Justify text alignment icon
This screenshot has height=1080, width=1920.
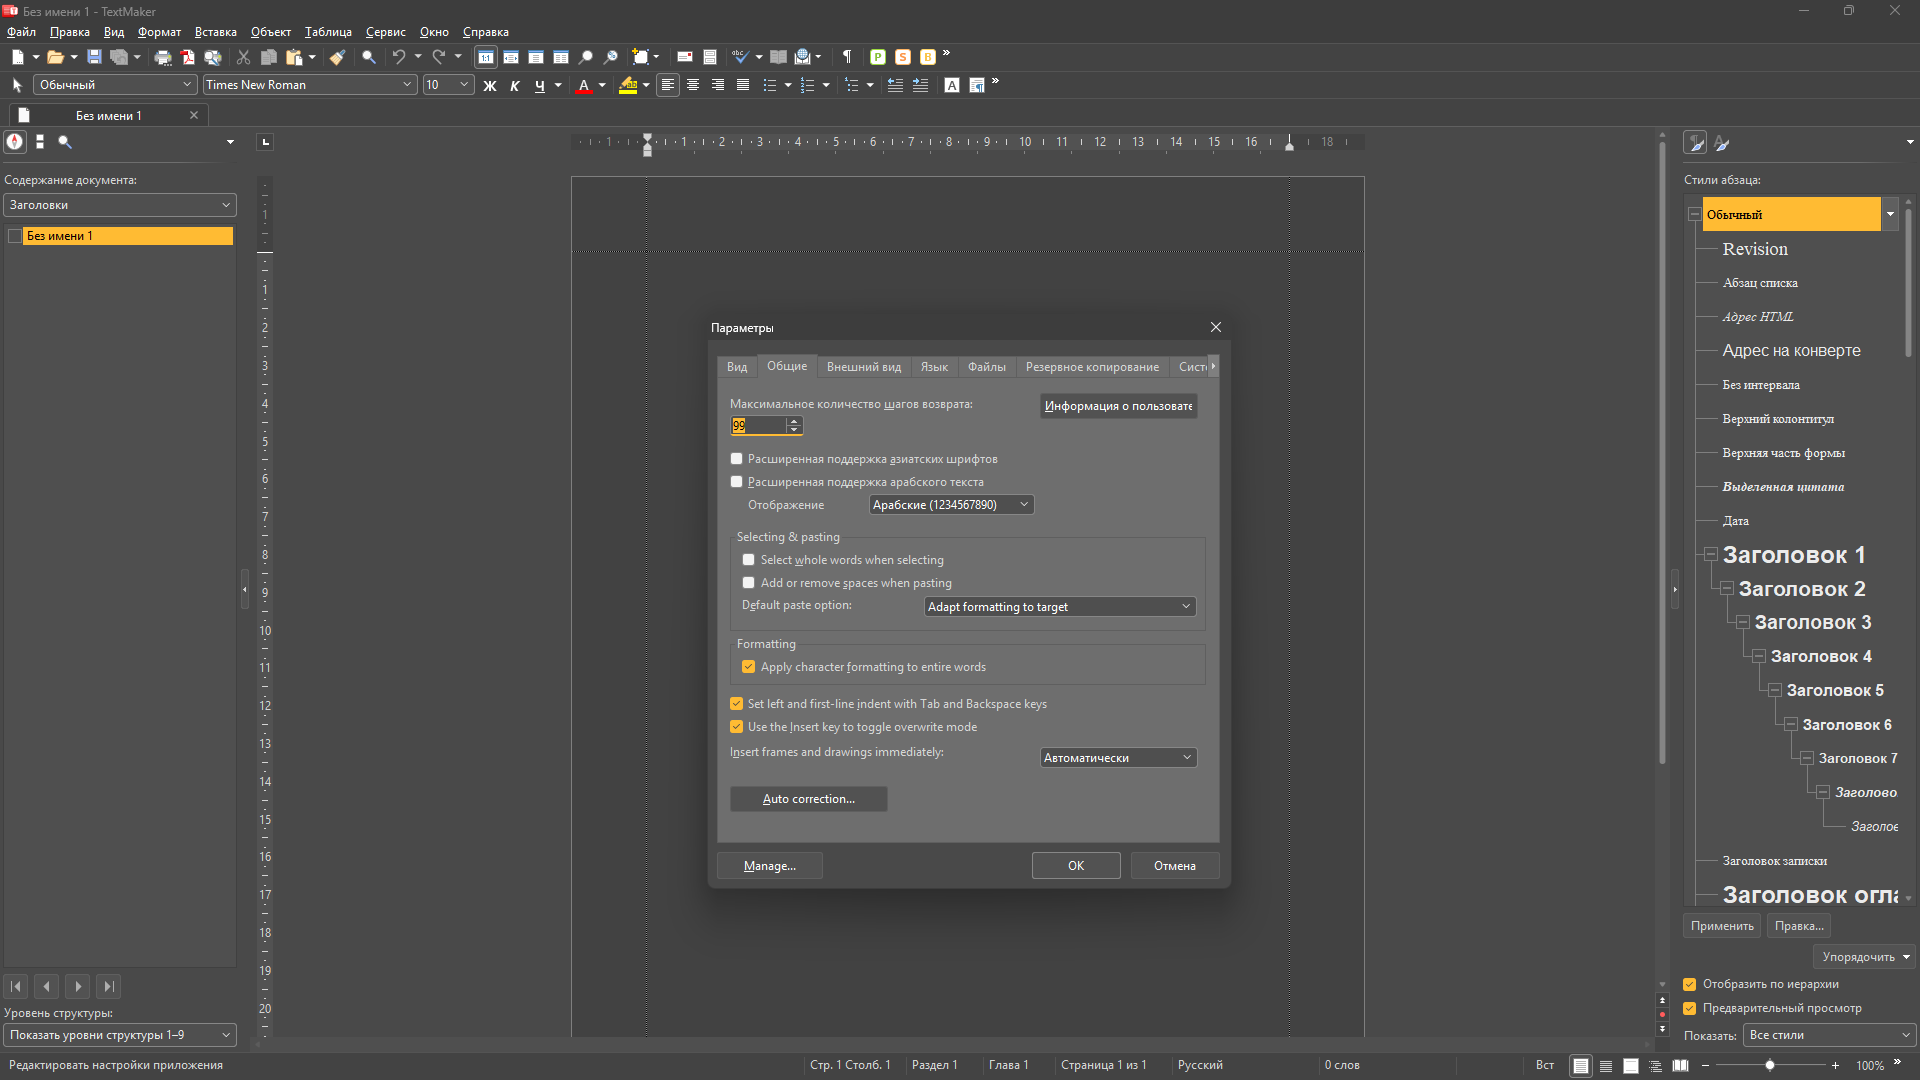pos(743,85)
